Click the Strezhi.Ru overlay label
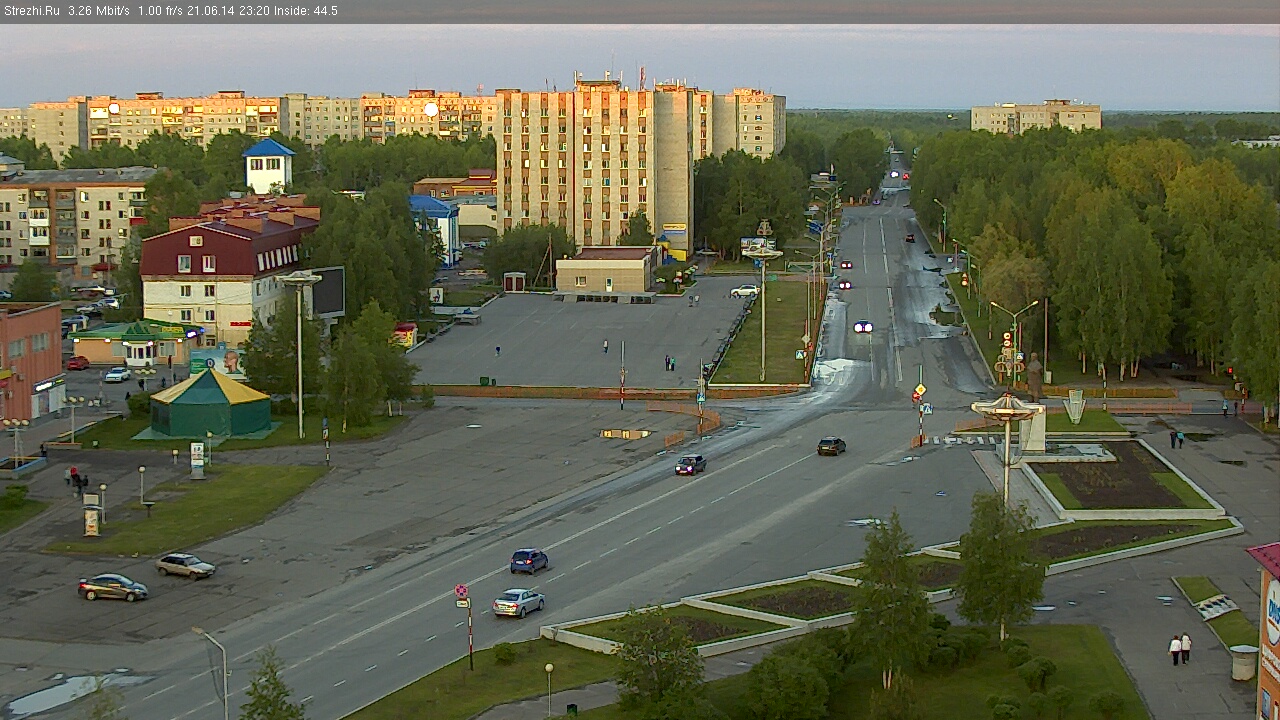Viewport: 1280px width, 720px height. [x=32, y=11]
